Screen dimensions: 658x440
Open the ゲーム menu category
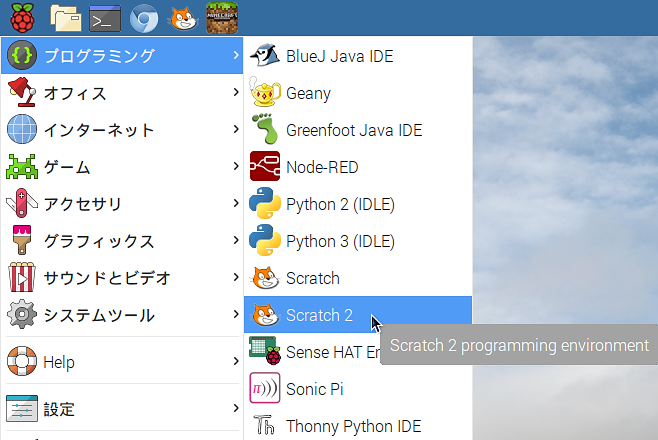pos(122,166)
